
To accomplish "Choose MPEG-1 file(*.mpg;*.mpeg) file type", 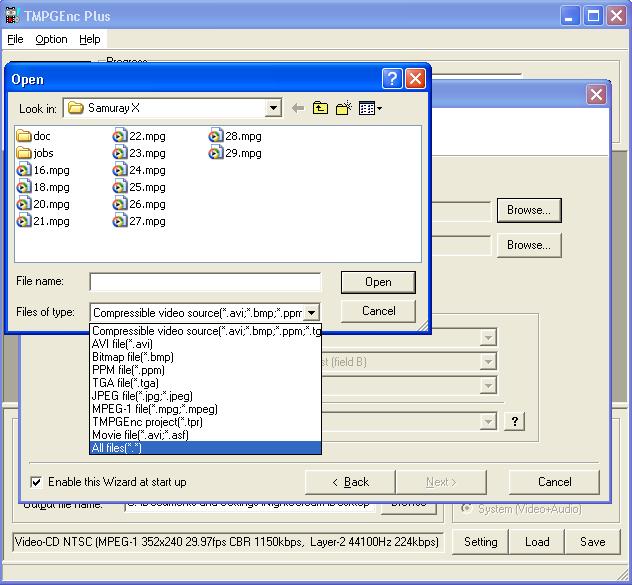I will 205,409.
